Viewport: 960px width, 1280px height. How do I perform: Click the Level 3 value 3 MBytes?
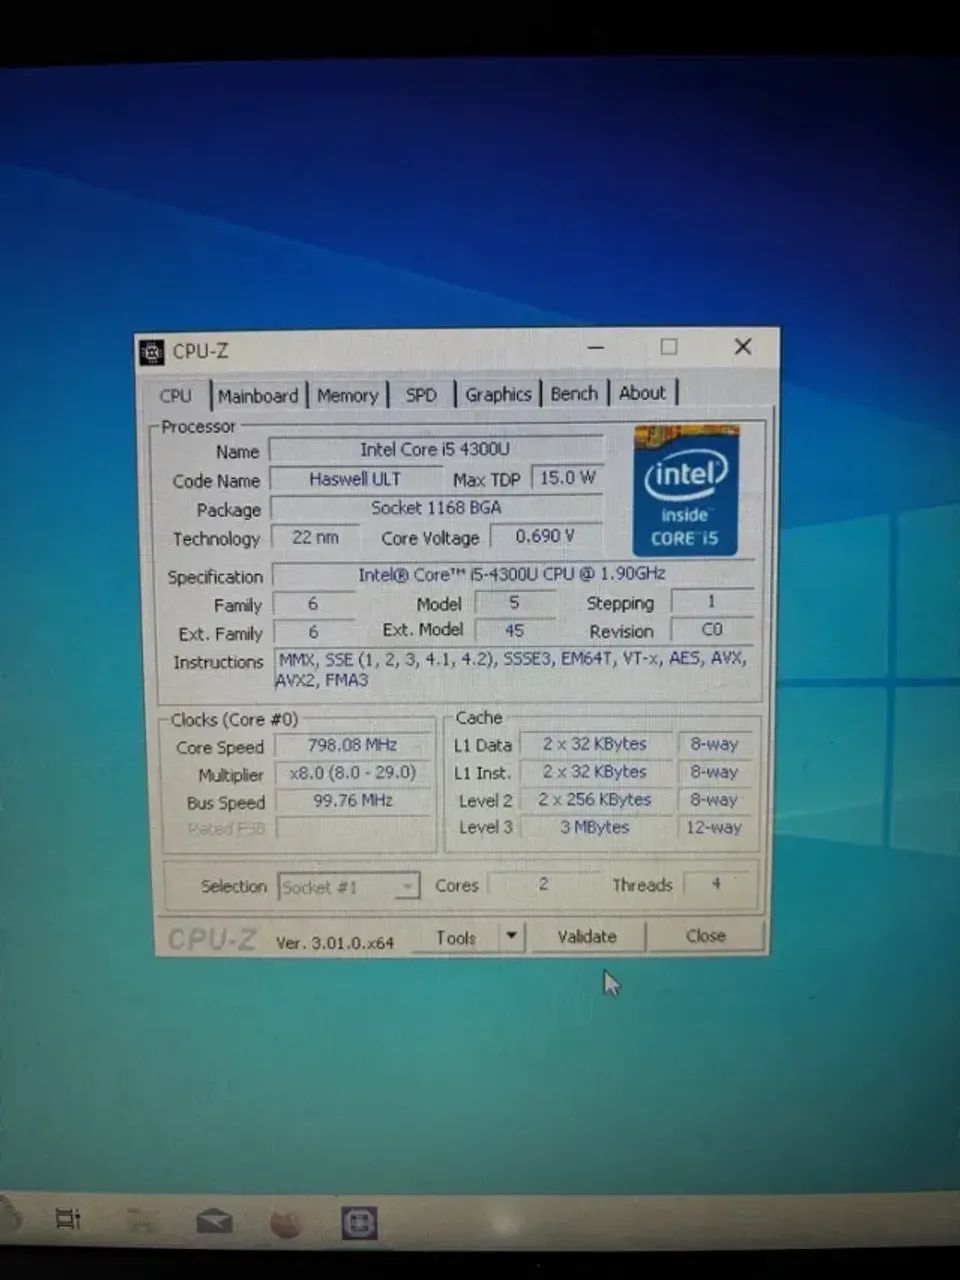click(x=595, y=827)
